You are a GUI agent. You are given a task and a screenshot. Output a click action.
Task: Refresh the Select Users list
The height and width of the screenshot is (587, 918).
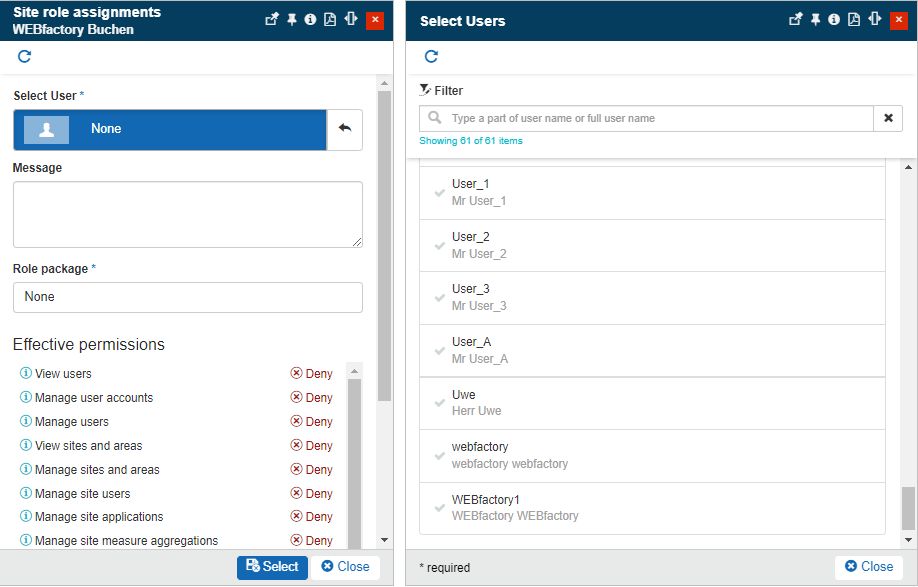431,57
